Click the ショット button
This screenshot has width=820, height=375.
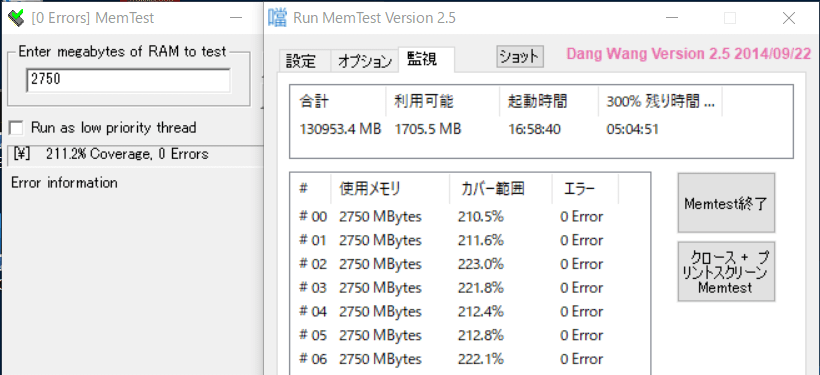pyautogui.click(x=520, y=56)
